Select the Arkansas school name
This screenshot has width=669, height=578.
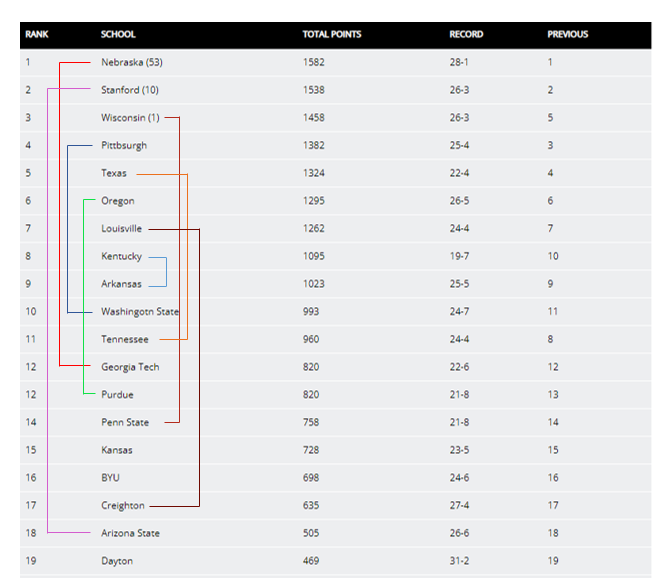pyautogui.click(x=121, y=284)
